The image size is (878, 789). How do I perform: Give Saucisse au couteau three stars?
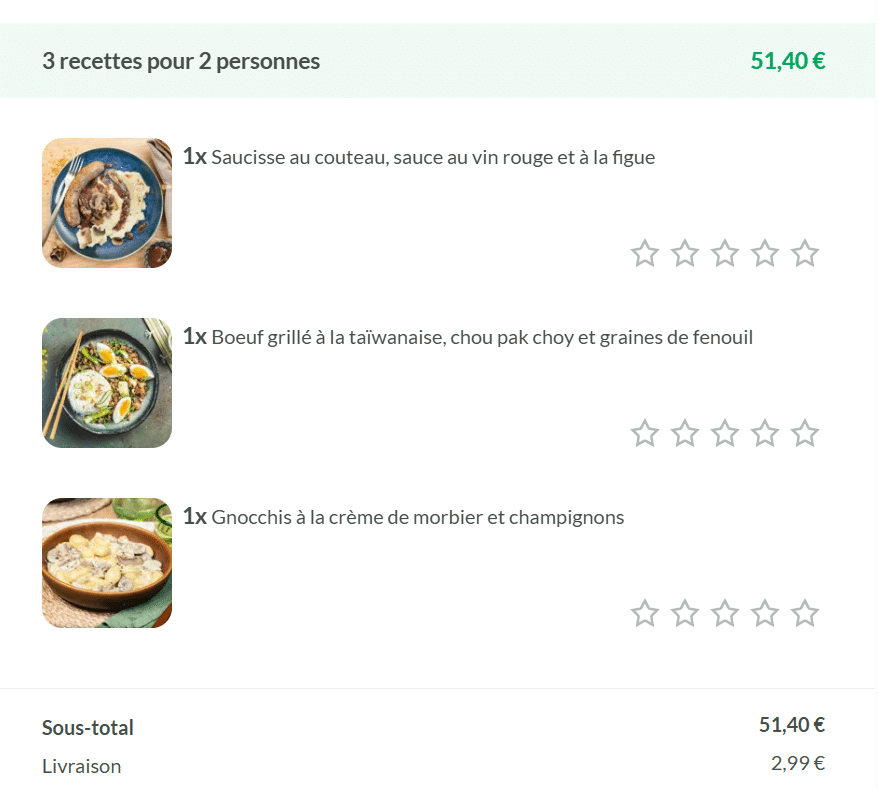725,254
